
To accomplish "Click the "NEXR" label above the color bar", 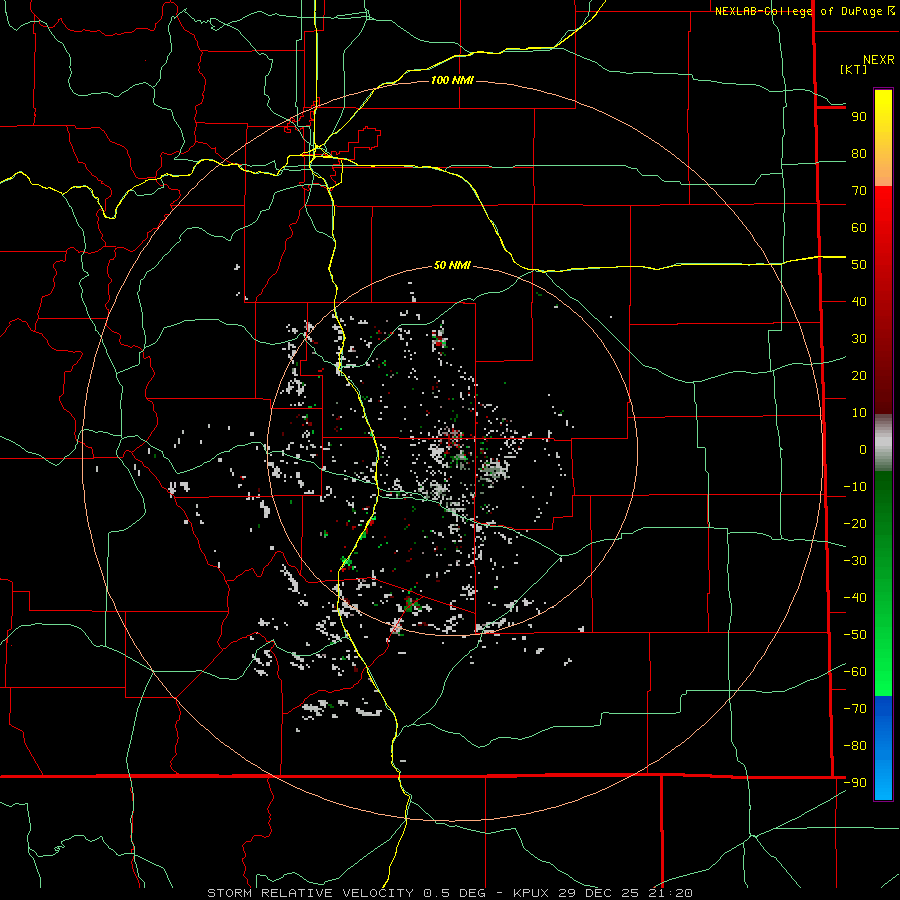I will pos(879,60).
